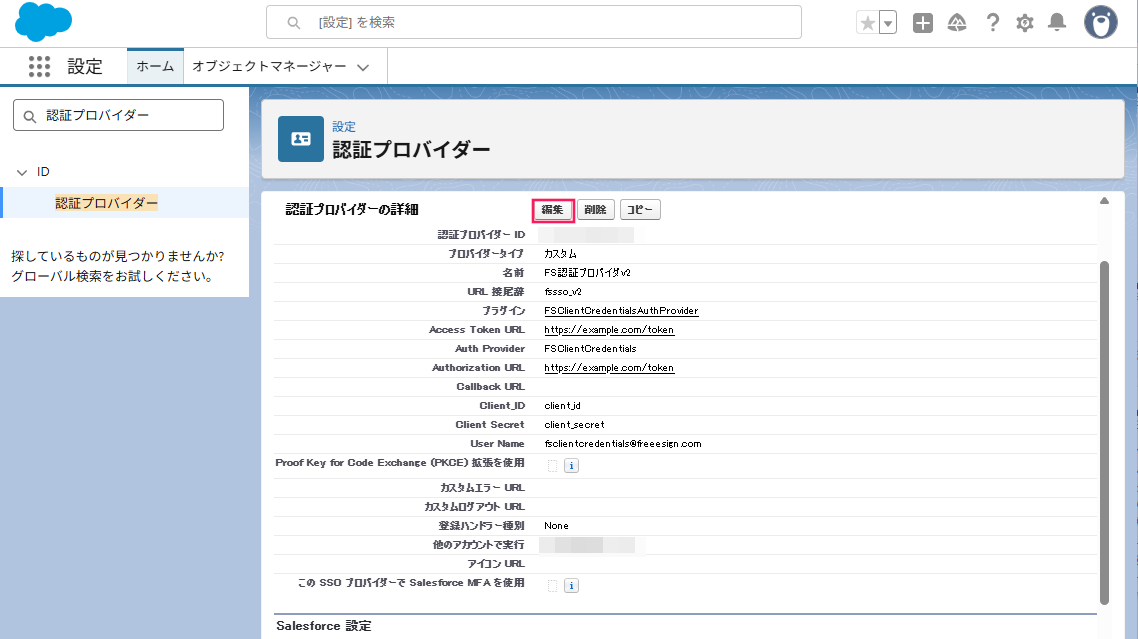Click the detail panel vertical scrollbar
Viewport: 1138px width, 639px height.
click(x=1104, y=433)
